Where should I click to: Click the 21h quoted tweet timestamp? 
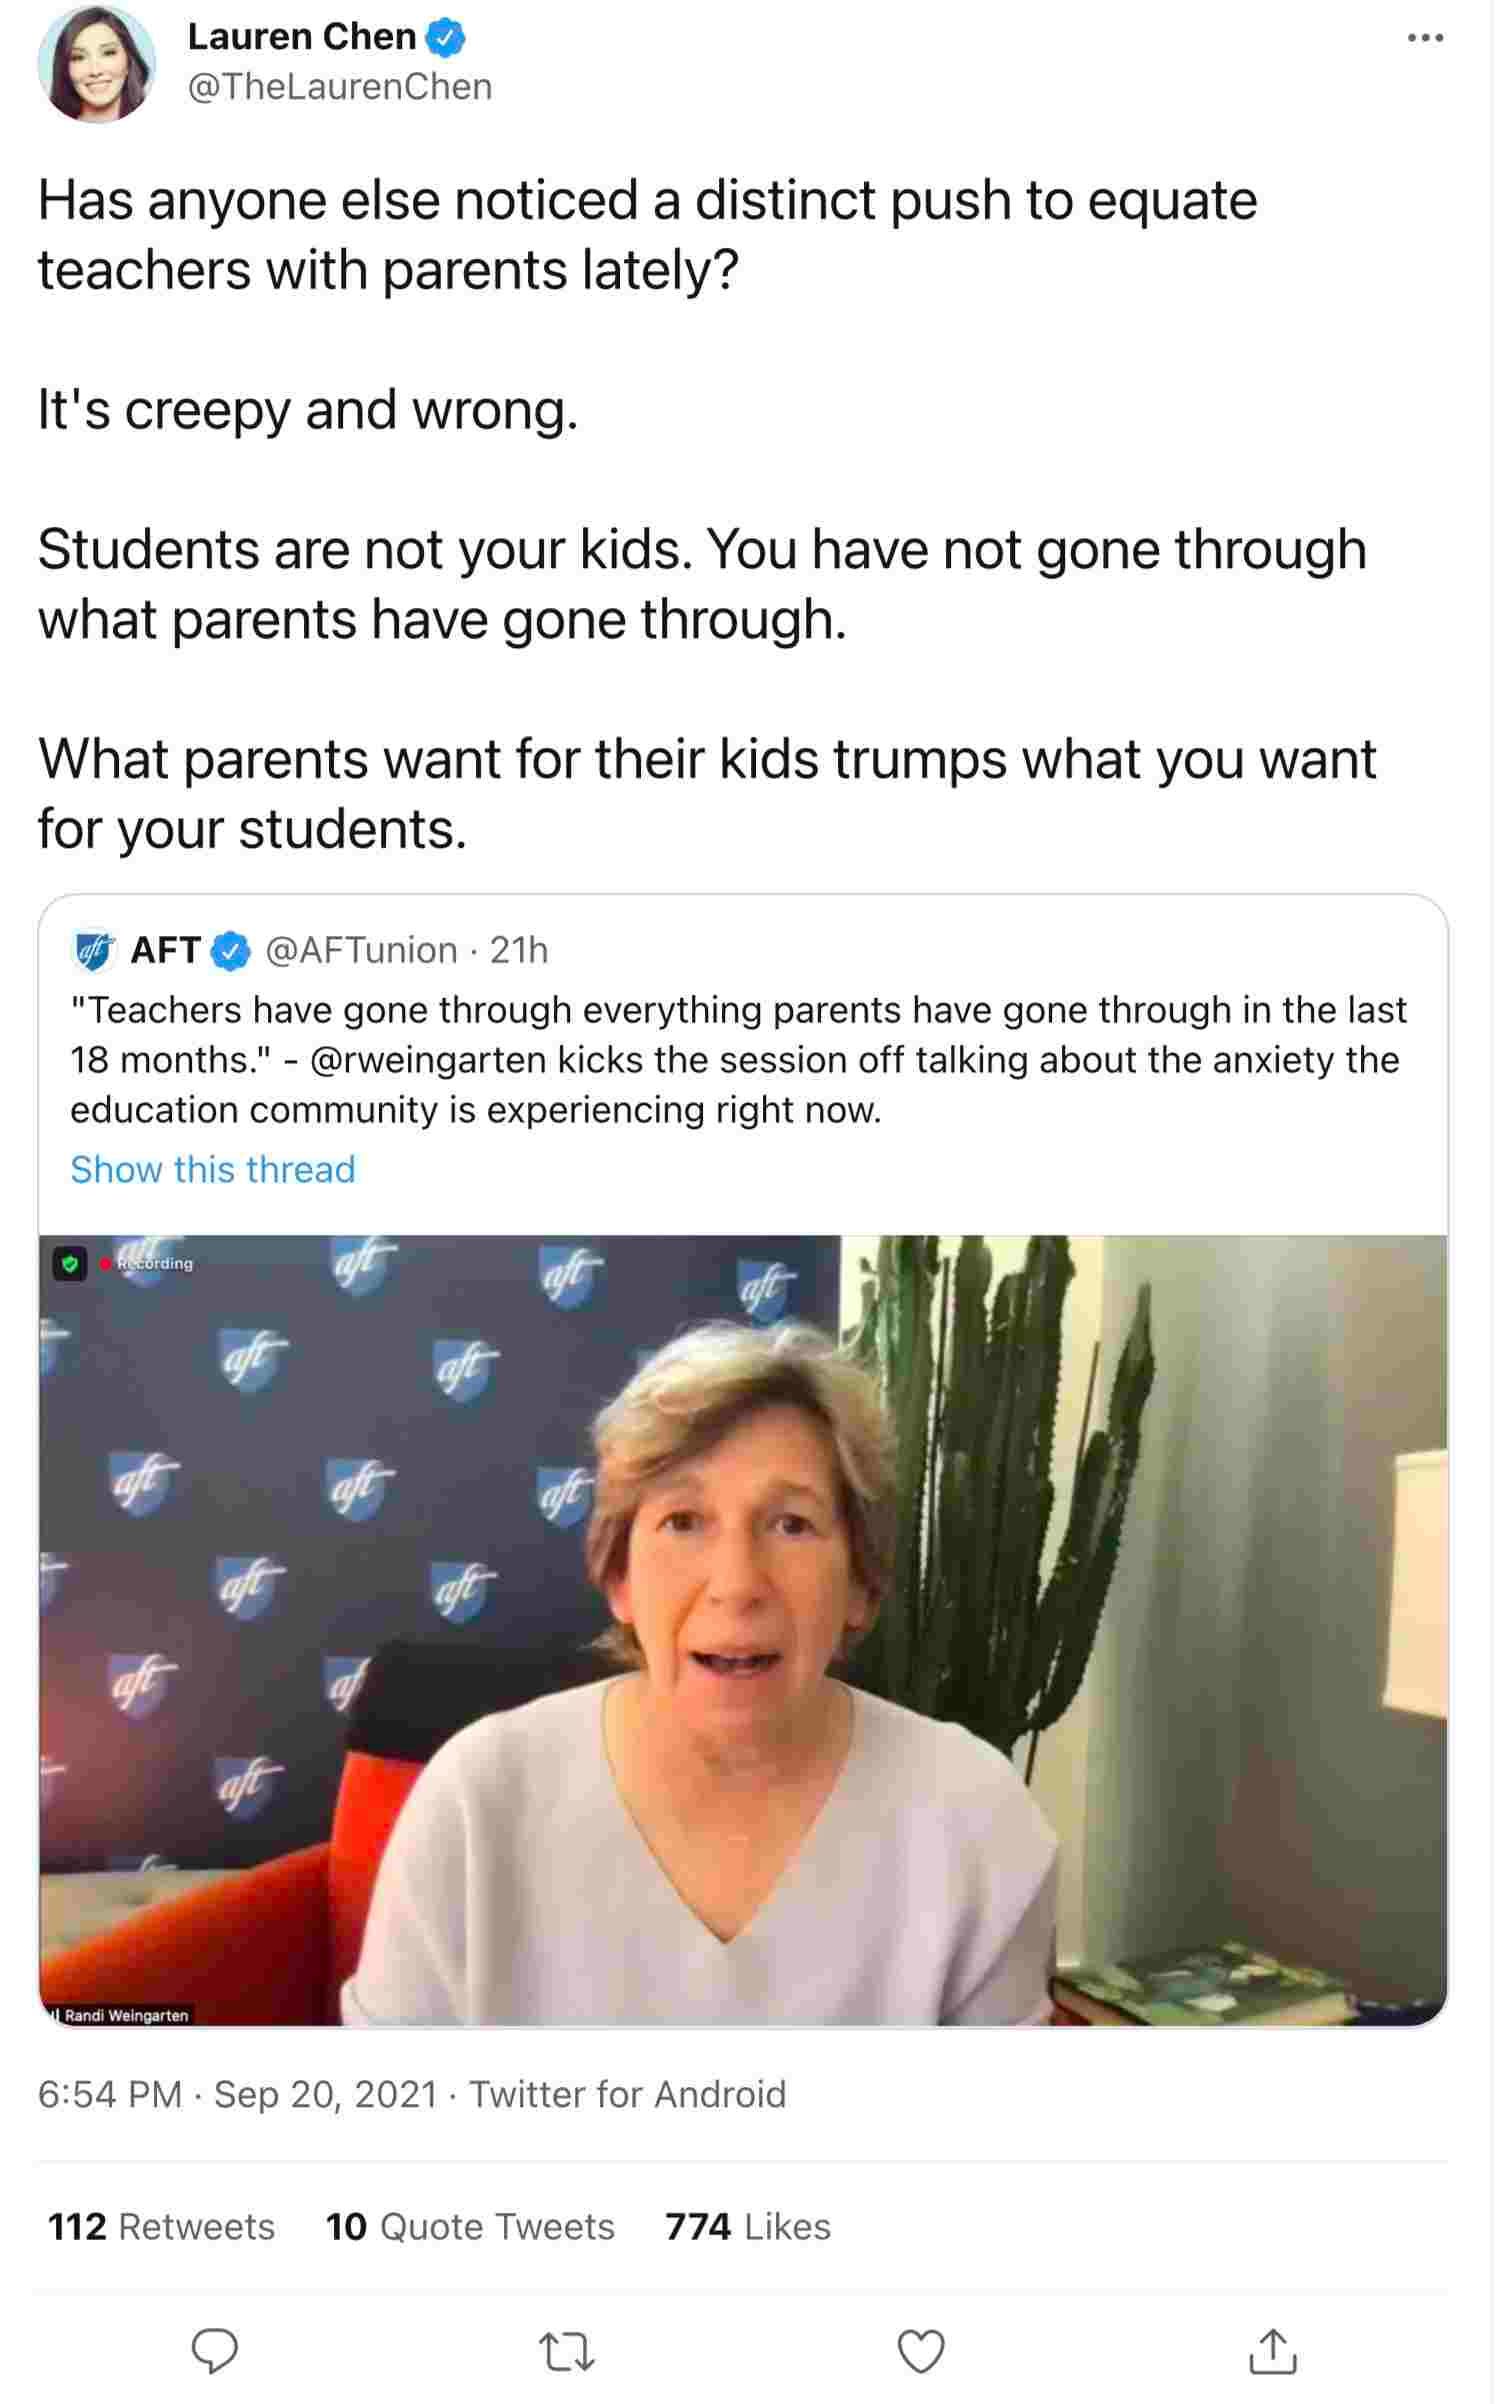pos(519,950)
